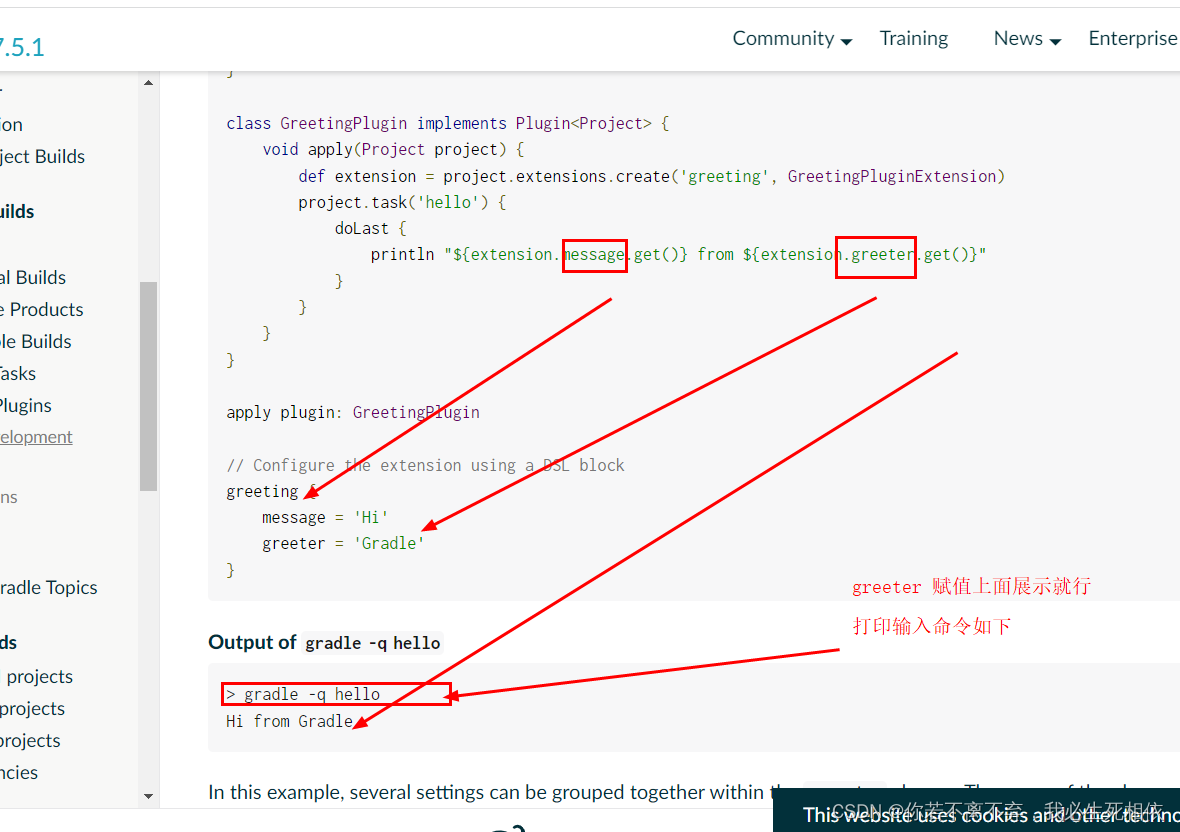Open the 'radle Topics' sidebar link
Screen dimensions: 1180x832
[x=49, y=588]
